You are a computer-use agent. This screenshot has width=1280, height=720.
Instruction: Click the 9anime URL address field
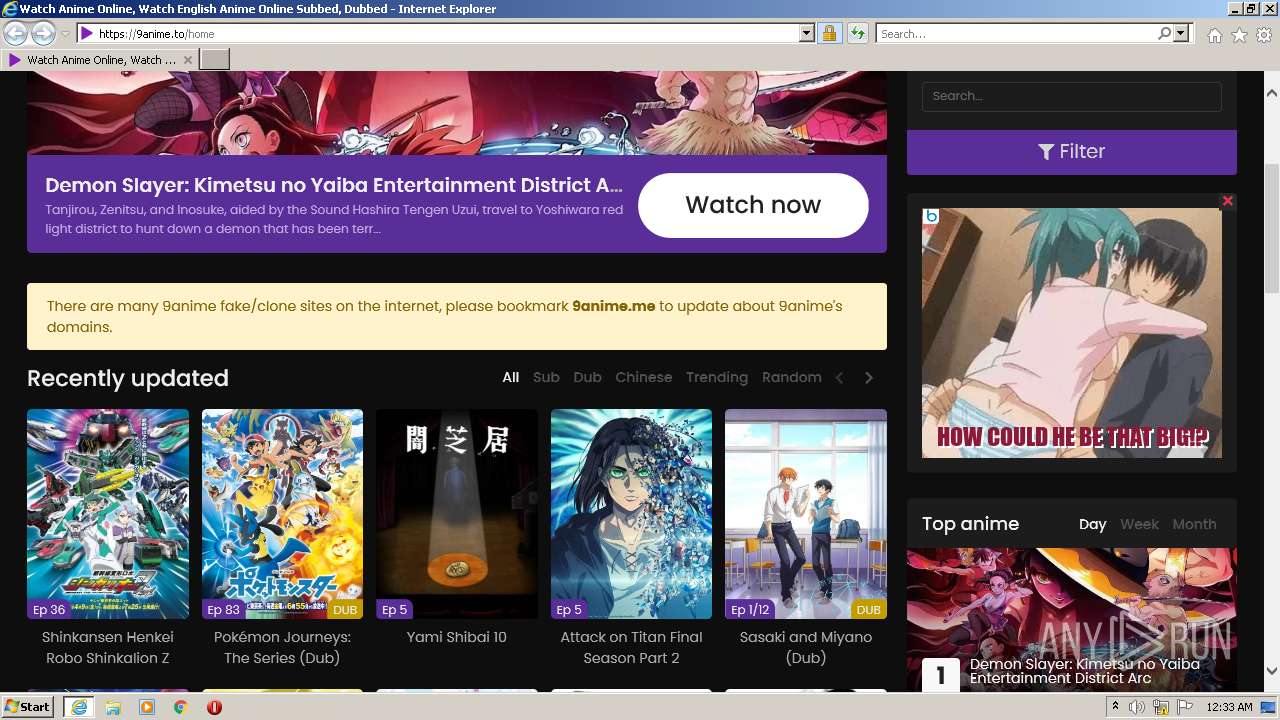point(447,33)
